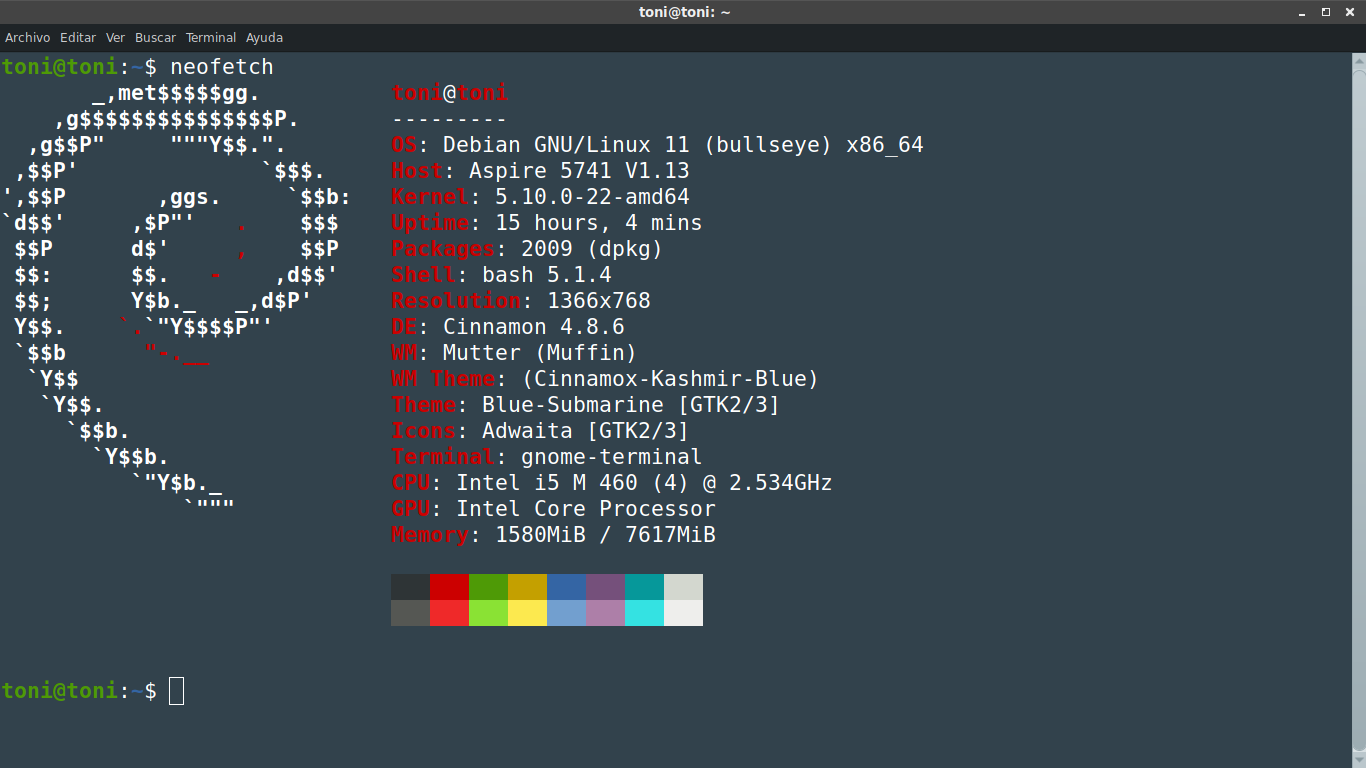Click the purple palette block
This screenshot has height=768, width=1366.
pos(605,587)
